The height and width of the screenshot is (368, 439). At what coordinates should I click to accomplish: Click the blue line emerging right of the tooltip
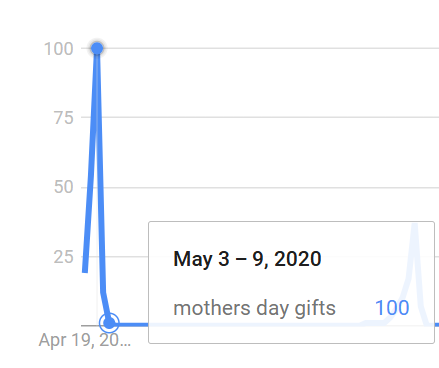click(437, 324)
